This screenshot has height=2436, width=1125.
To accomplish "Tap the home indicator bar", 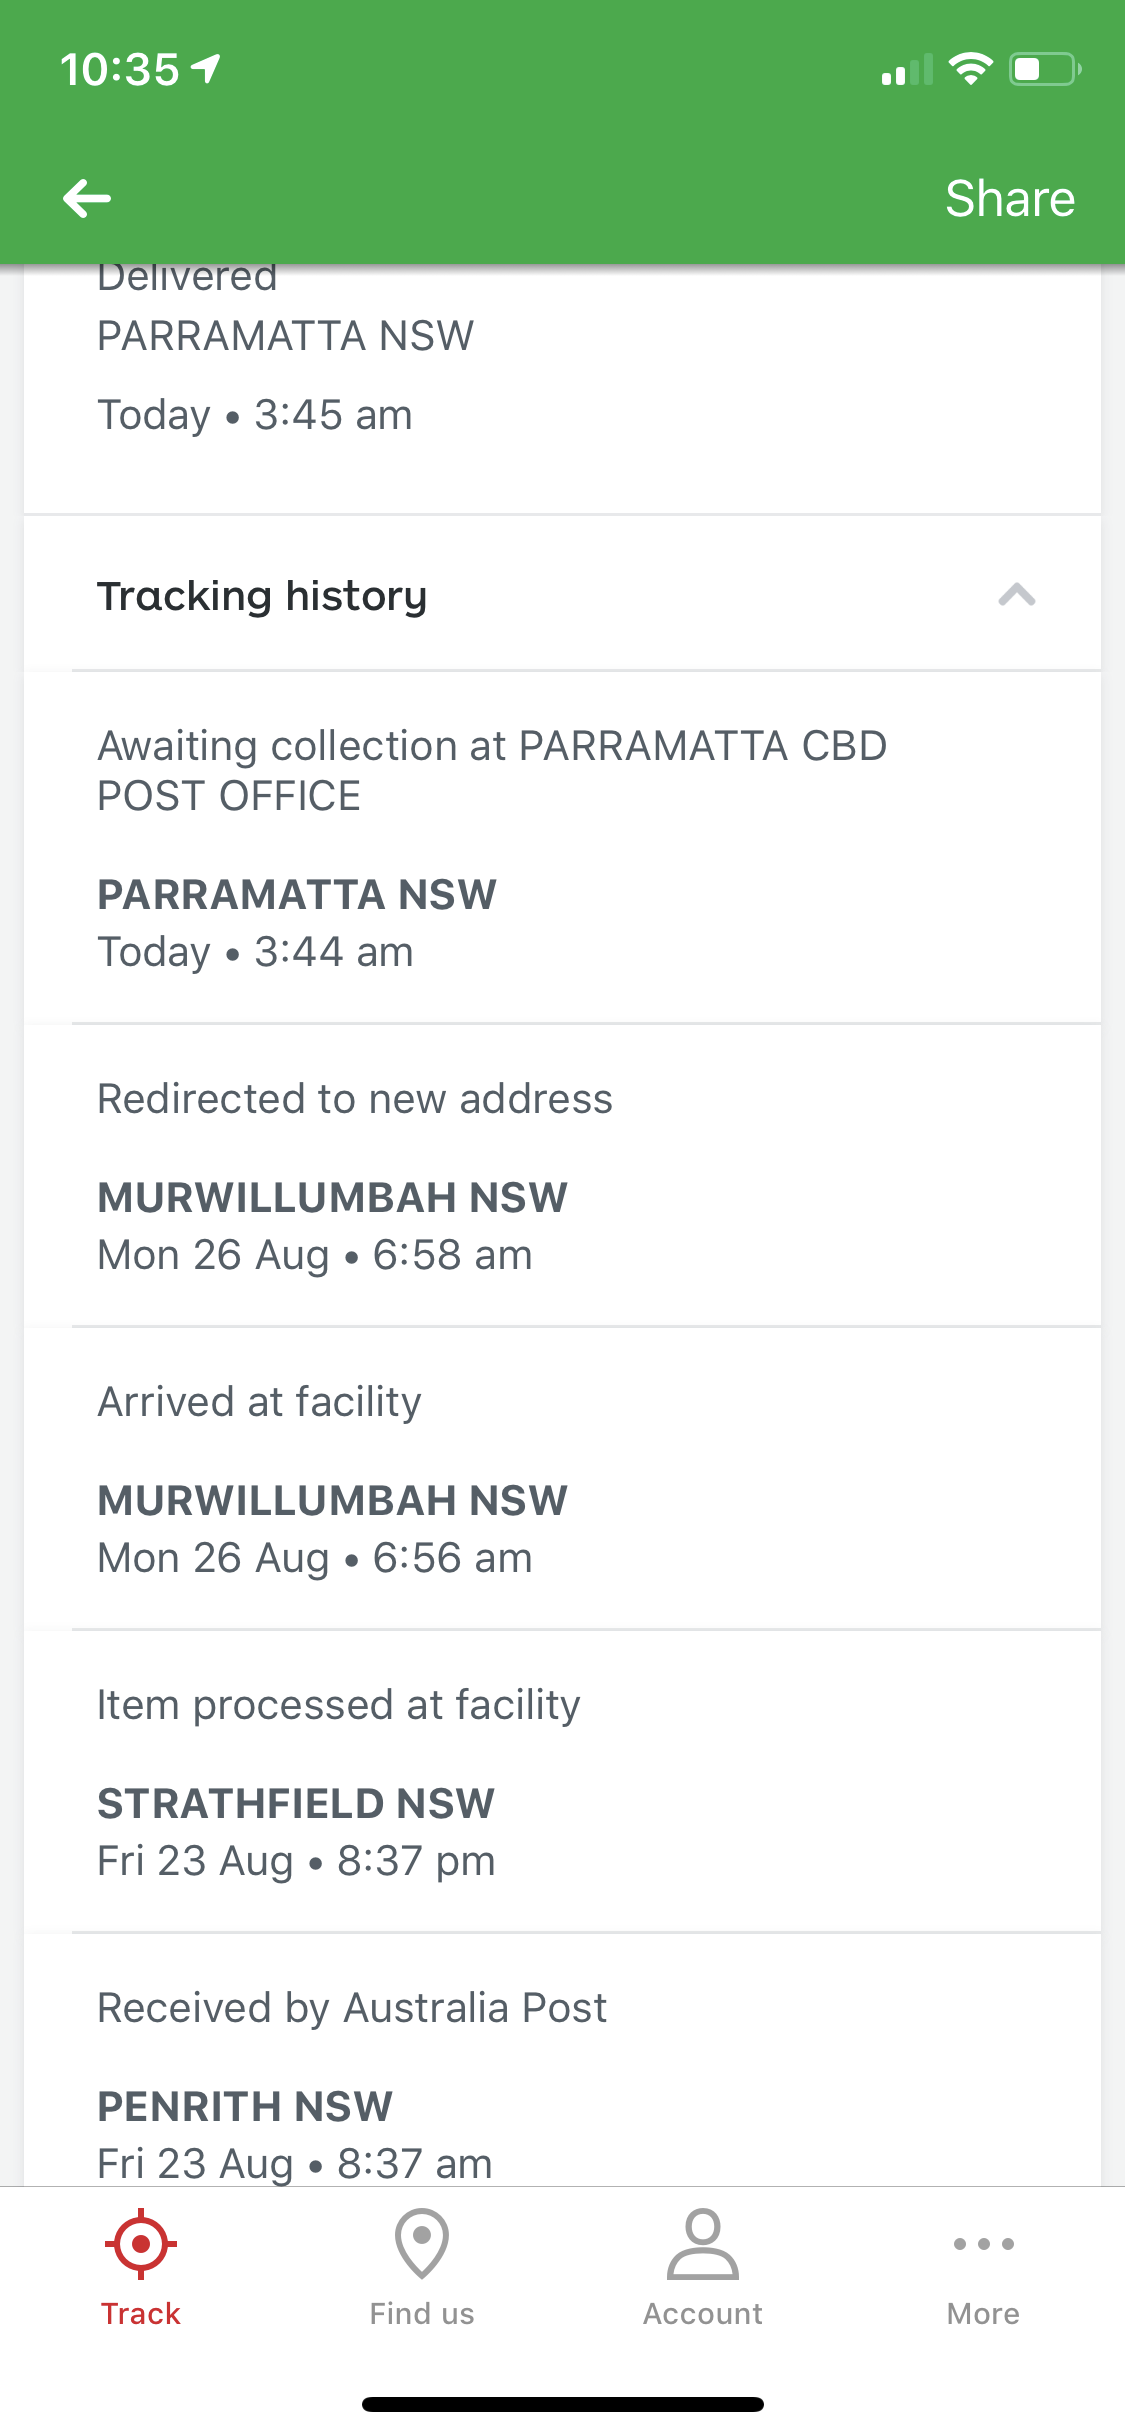I will [x=563, y=2404].
